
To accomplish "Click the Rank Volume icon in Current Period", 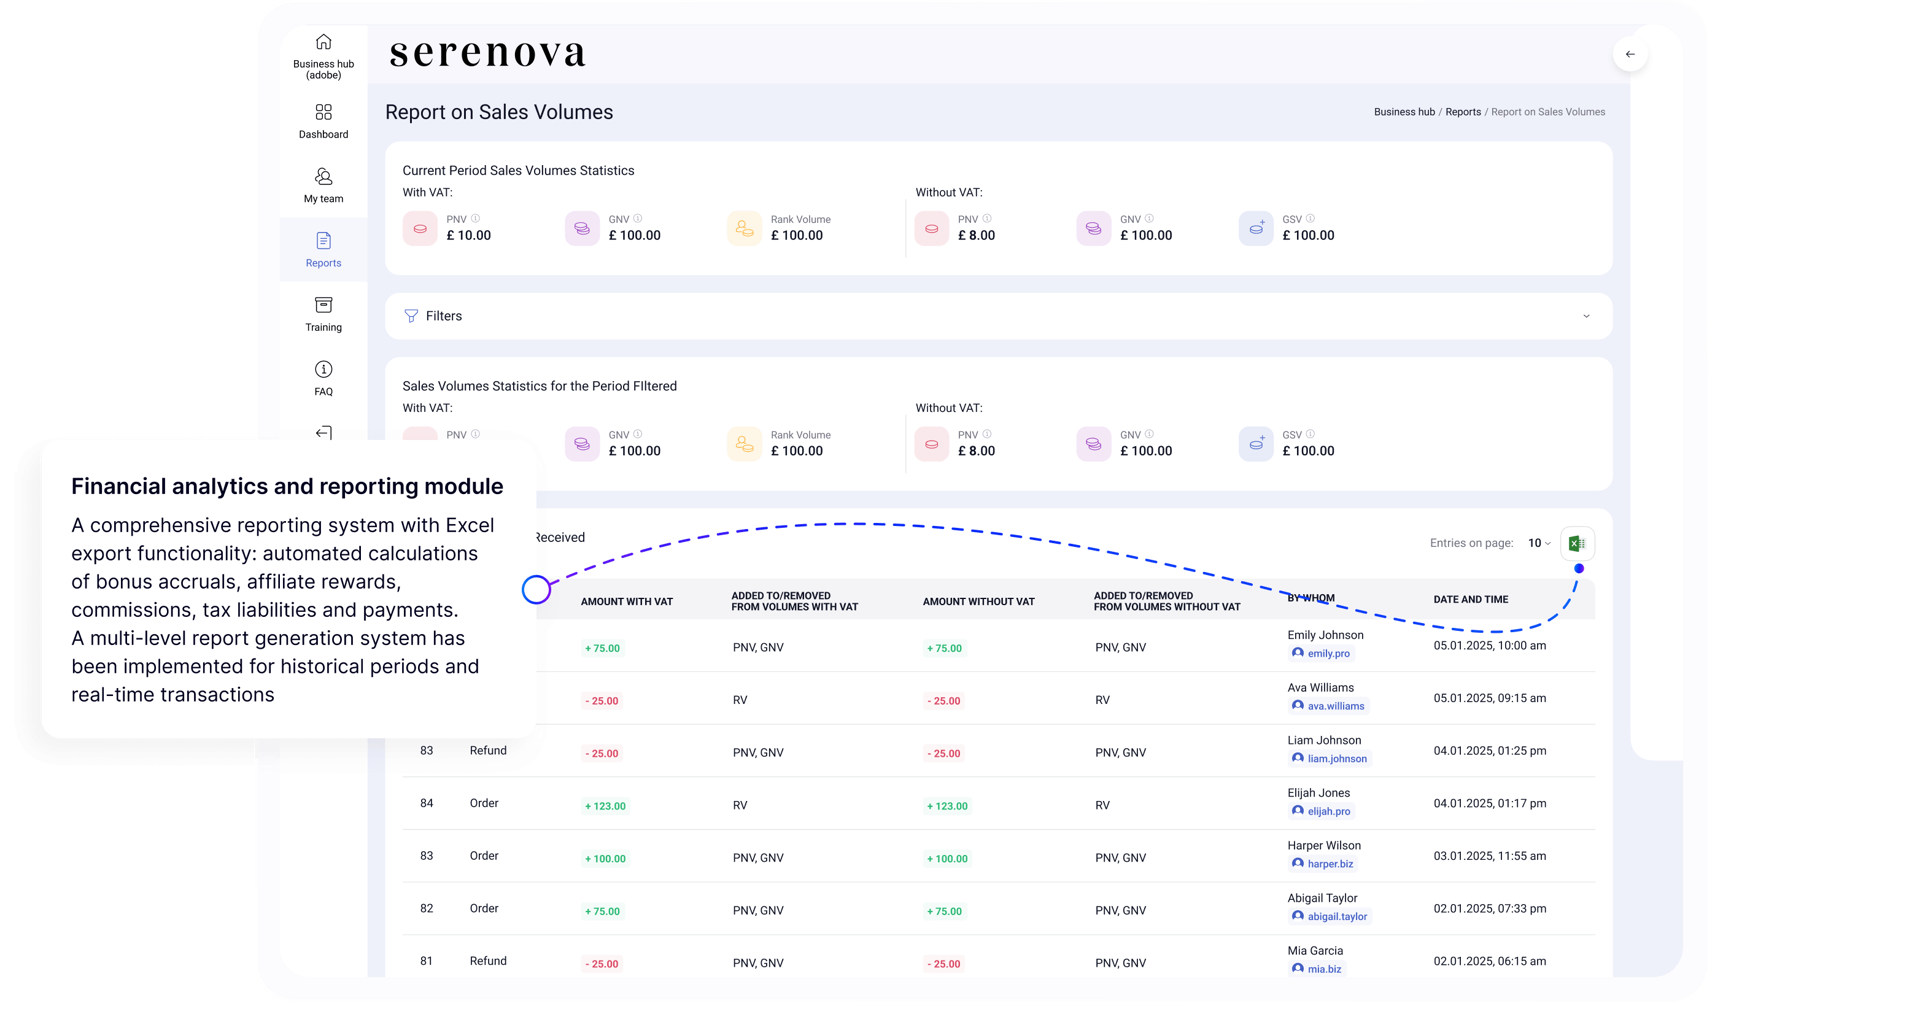I will pyautogui.click(x=744, y=228).
